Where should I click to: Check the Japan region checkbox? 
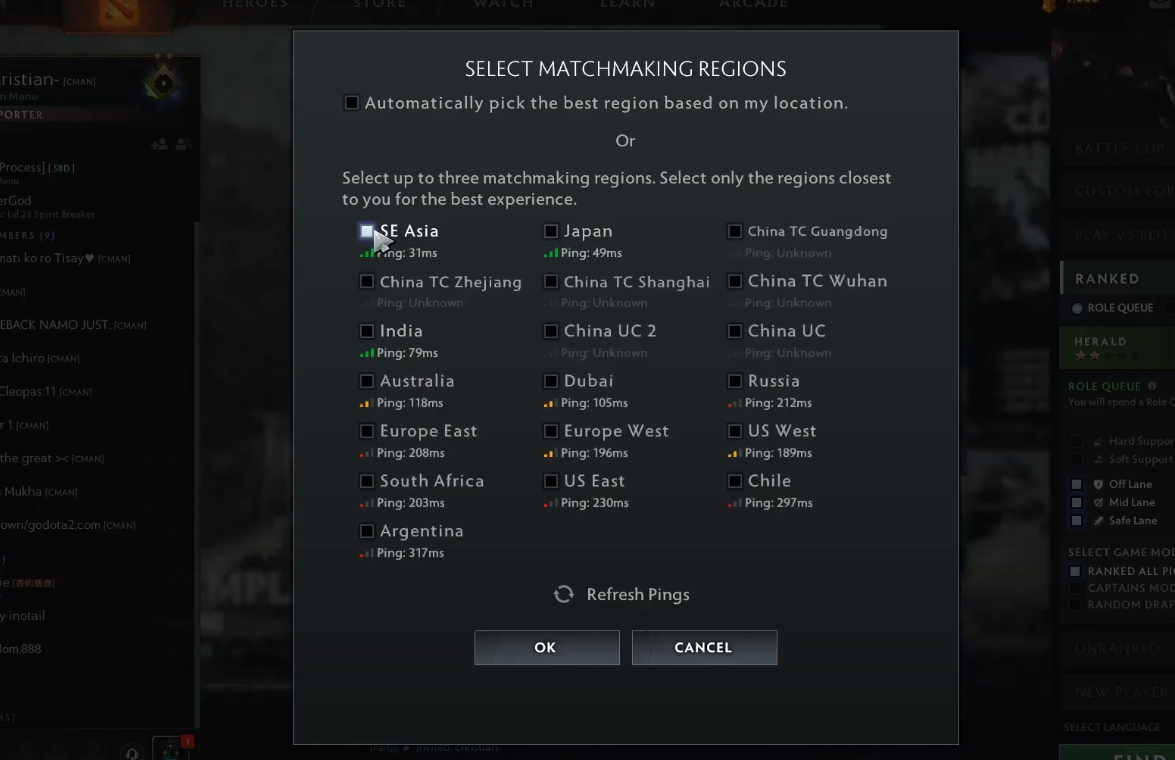click(551, 231)
